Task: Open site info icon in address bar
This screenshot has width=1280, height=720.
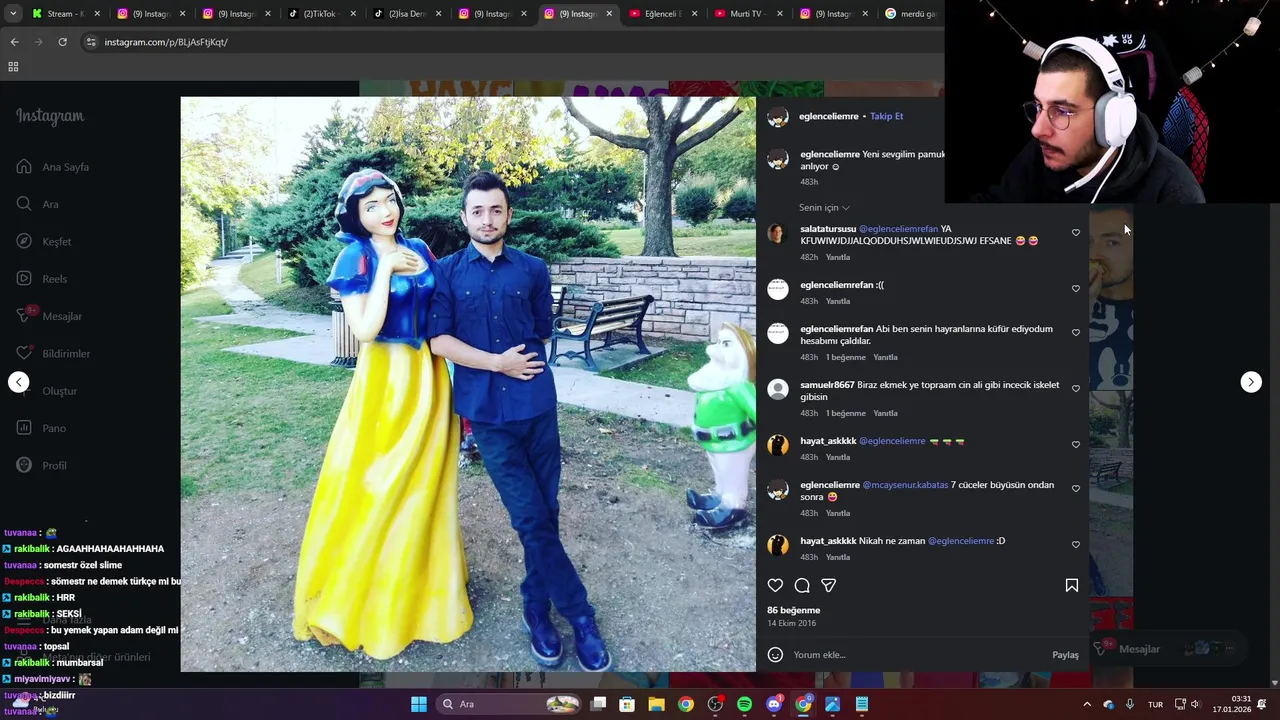Action: [91, 42]
